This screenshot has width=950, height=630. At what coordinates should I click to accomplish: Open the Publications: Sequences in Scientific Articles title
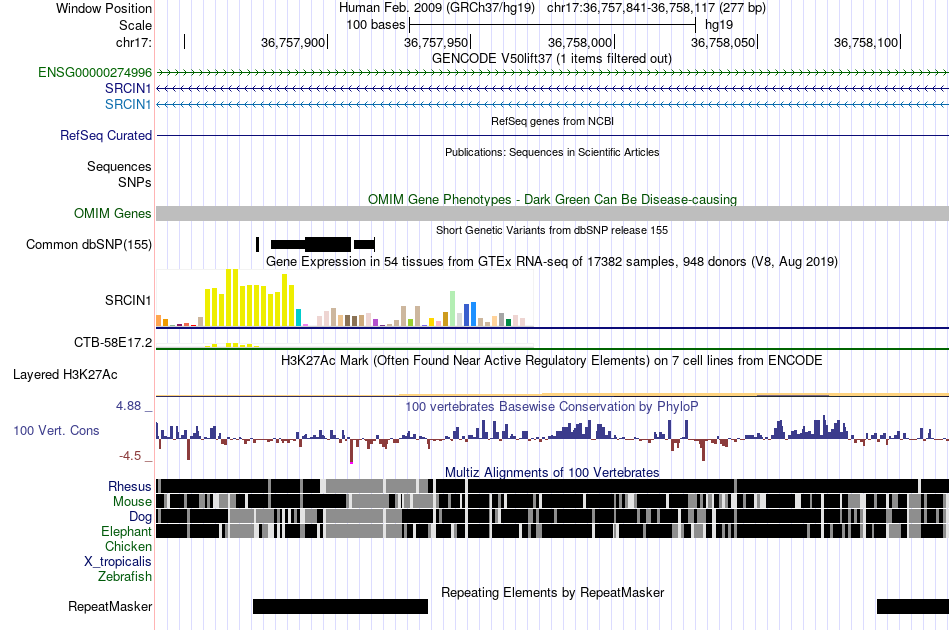552,152
